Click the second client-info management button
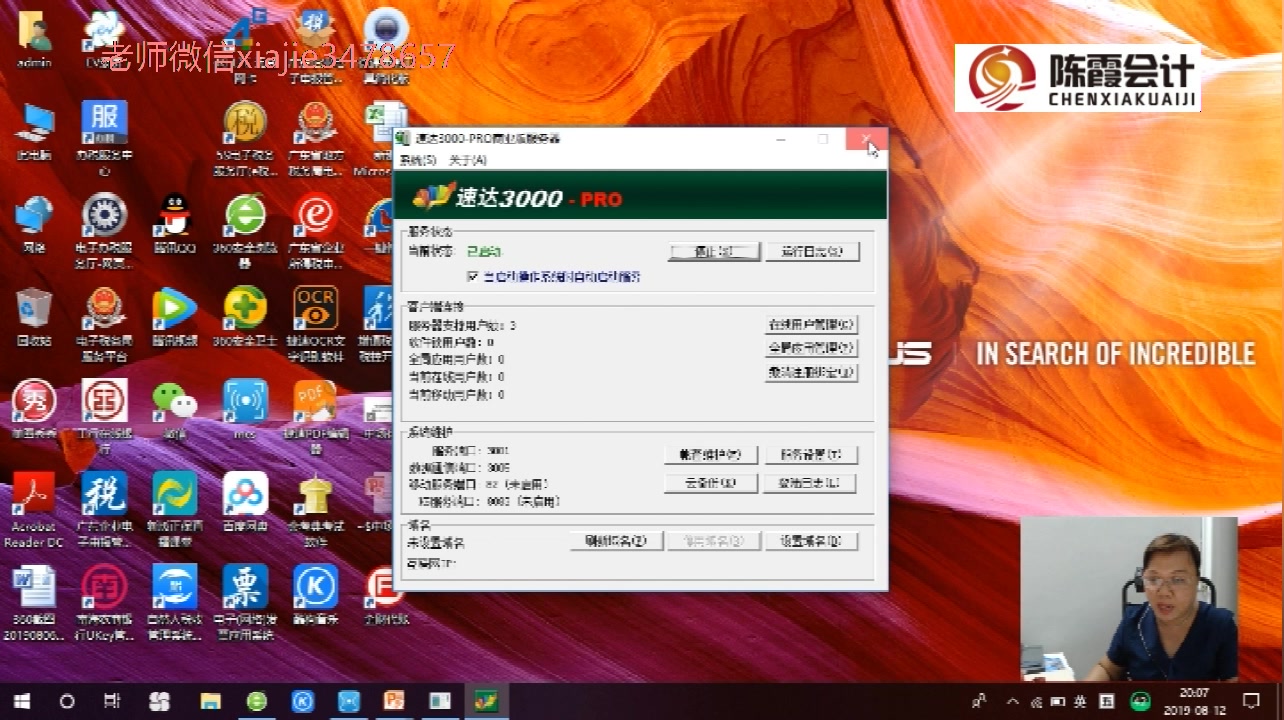Viewport: 1284px width, 720px height. [812, 348]
